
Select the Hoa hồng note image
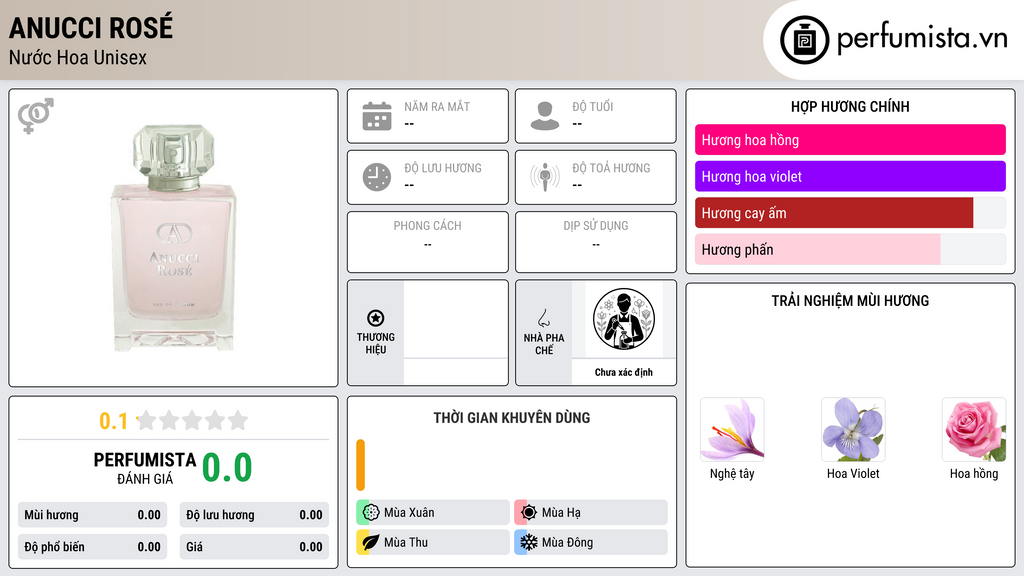(x=974, y=430)
